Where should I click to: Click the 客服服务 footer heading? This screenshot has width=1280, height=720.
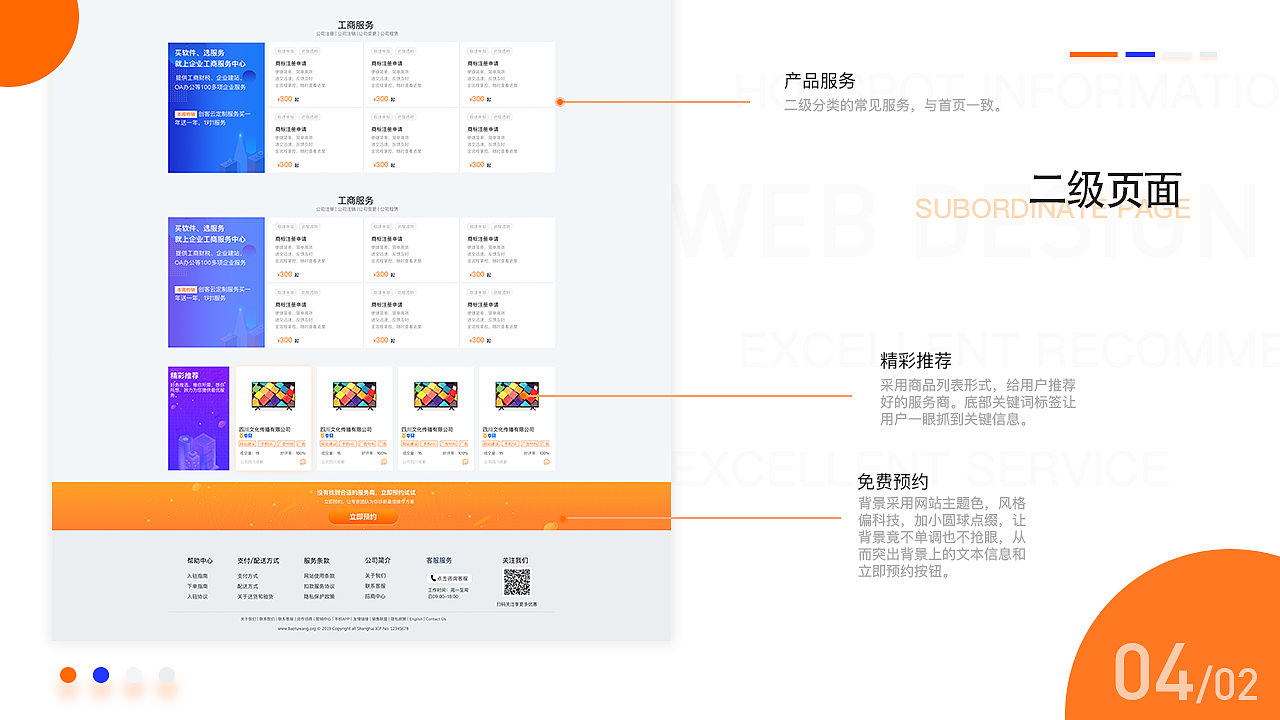coord(439,561)
